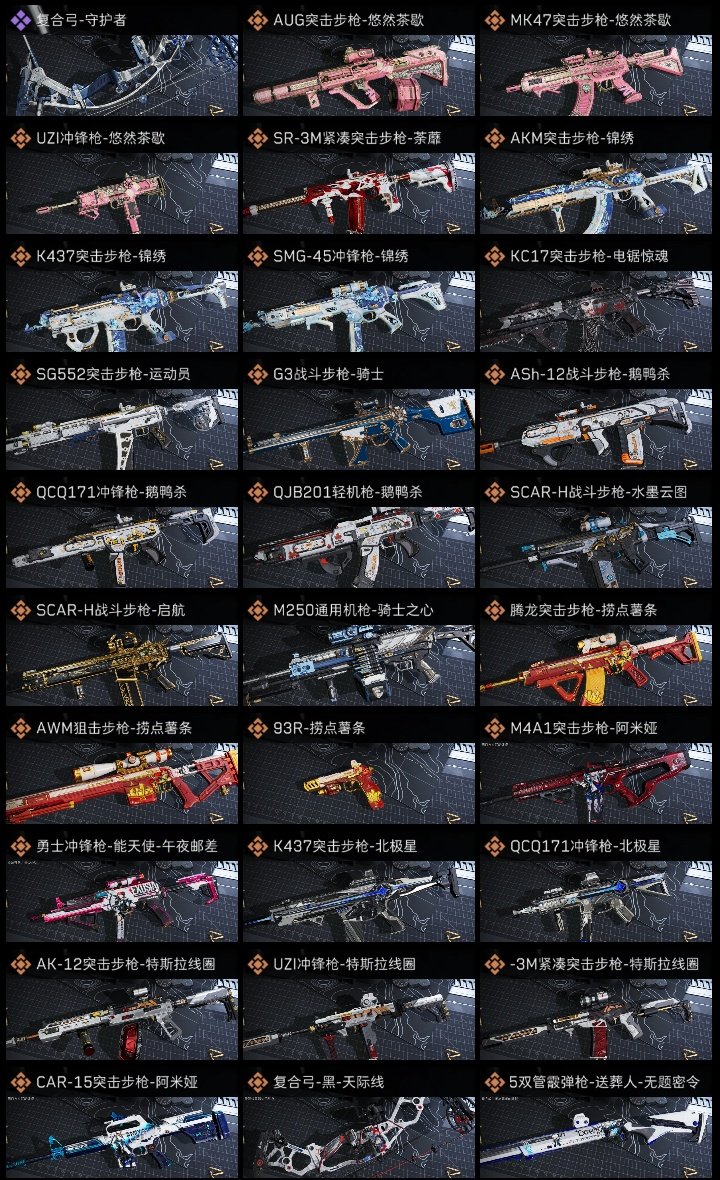The image size is (720, 1180).
Task: Open the 勇士冲锋枪-能天使-午夜邮差 skin image
Action: point(122,902)
